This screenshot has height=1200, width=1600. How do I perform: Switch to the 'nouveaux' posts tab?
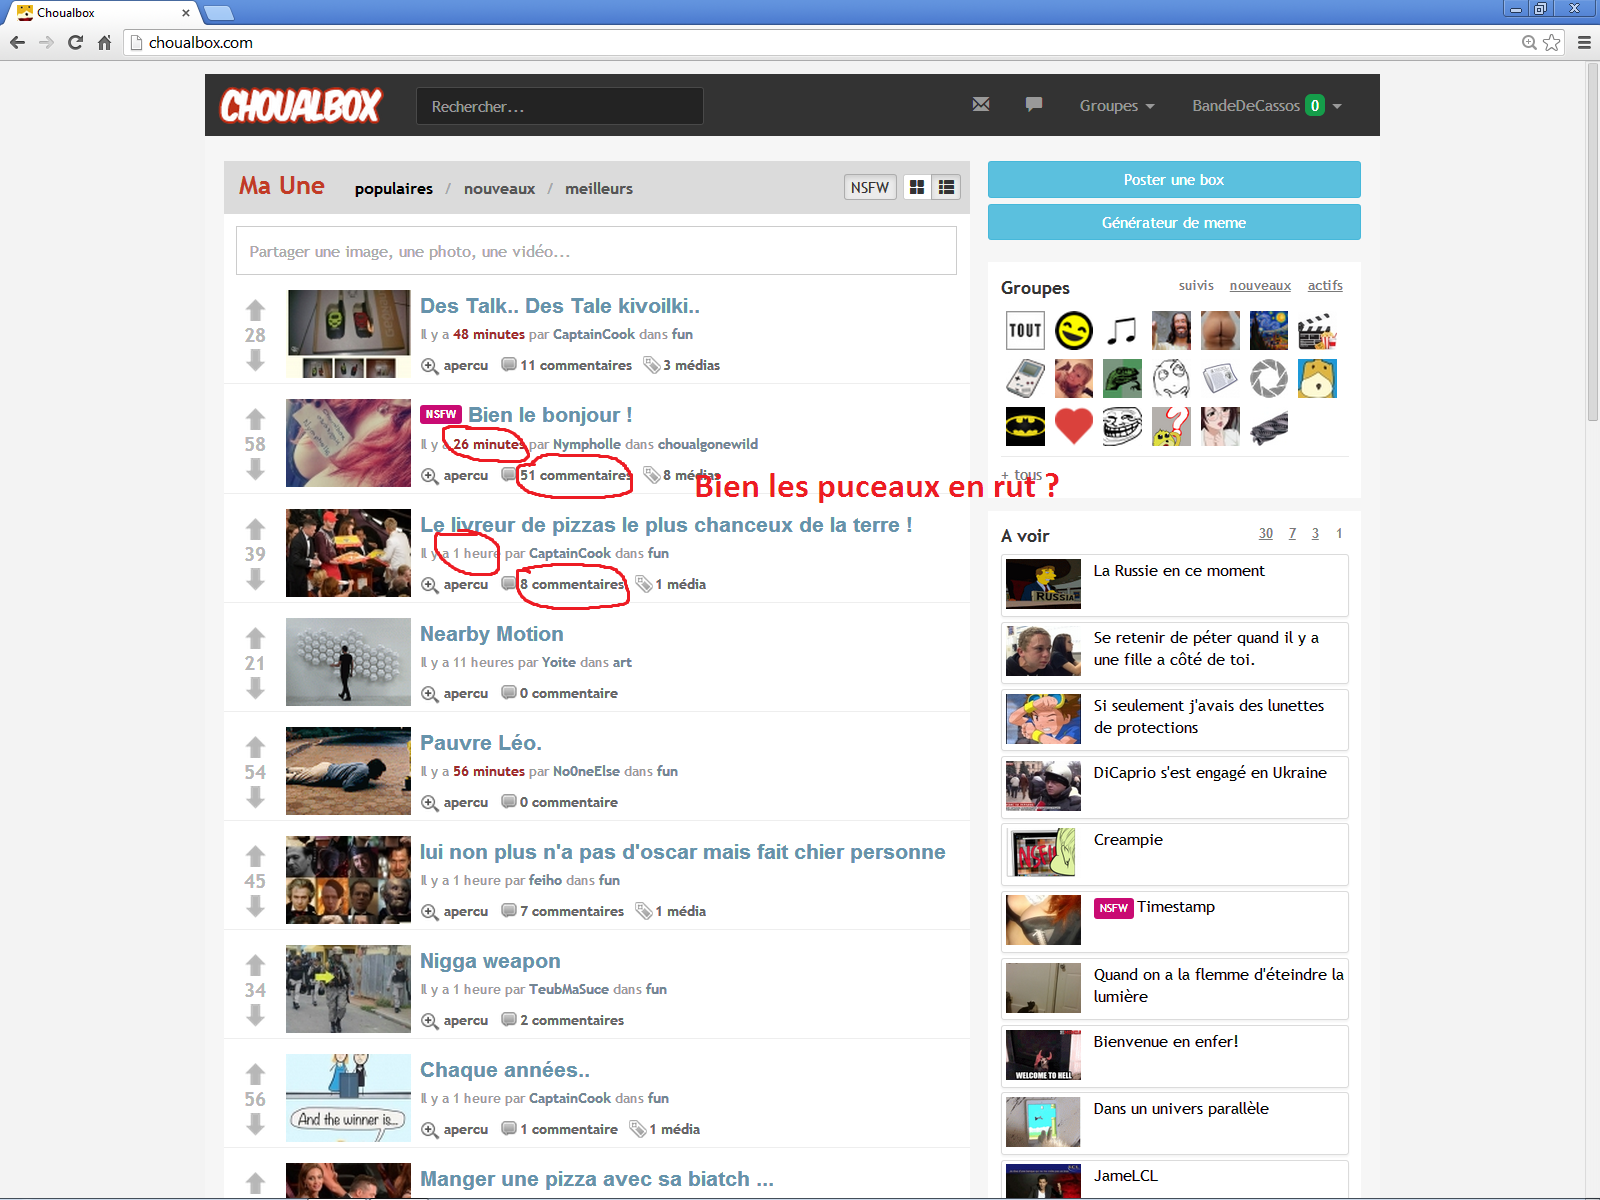click(499, 189)
